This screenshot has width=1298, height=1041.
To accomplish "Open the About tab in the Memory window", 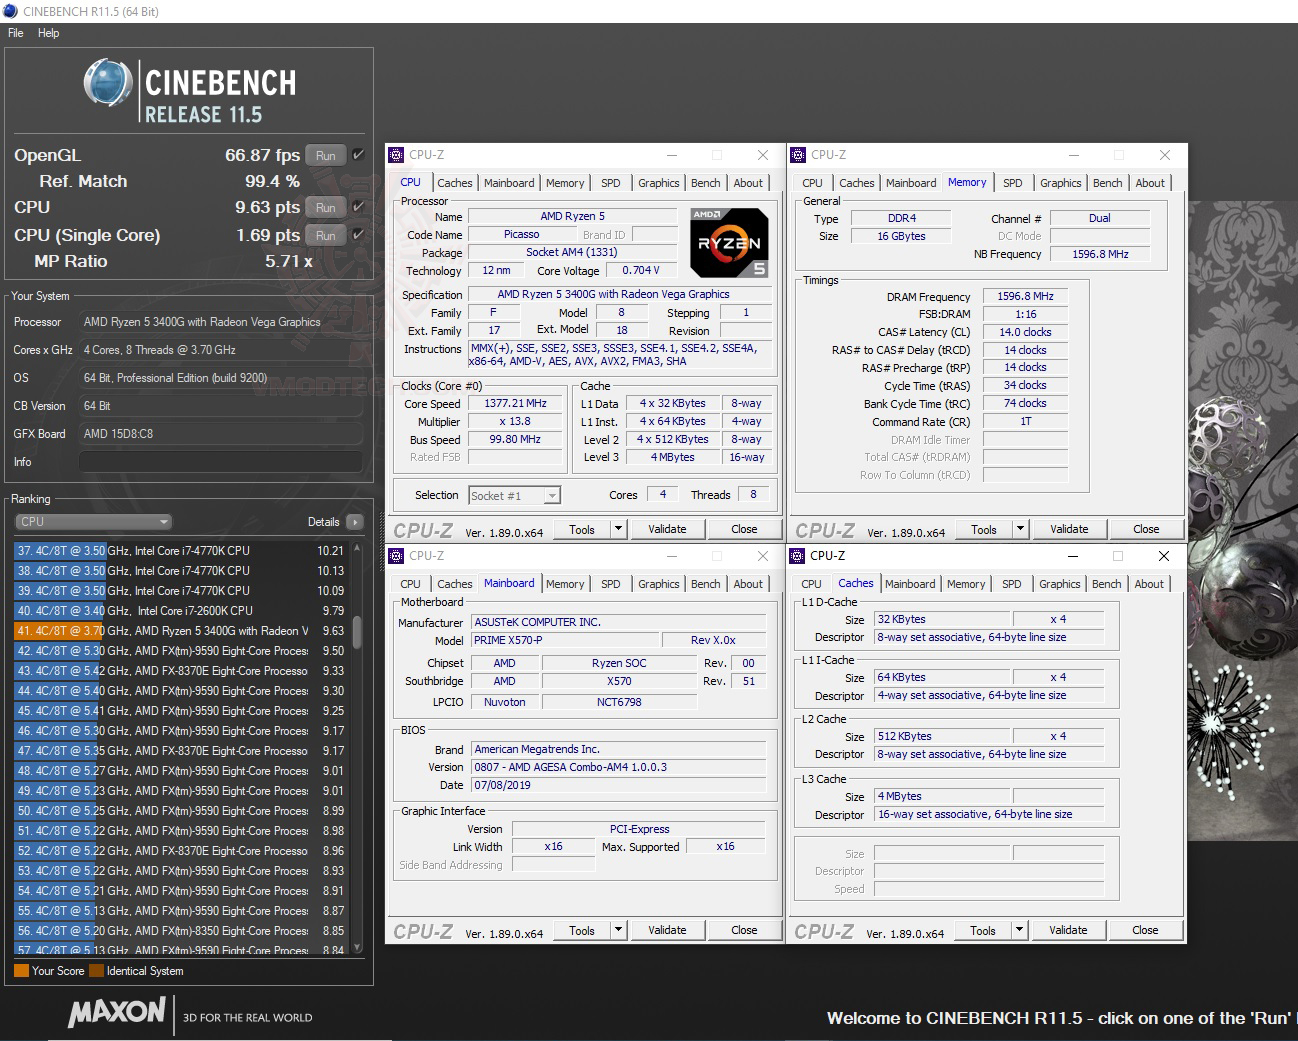I will 1150,183.
